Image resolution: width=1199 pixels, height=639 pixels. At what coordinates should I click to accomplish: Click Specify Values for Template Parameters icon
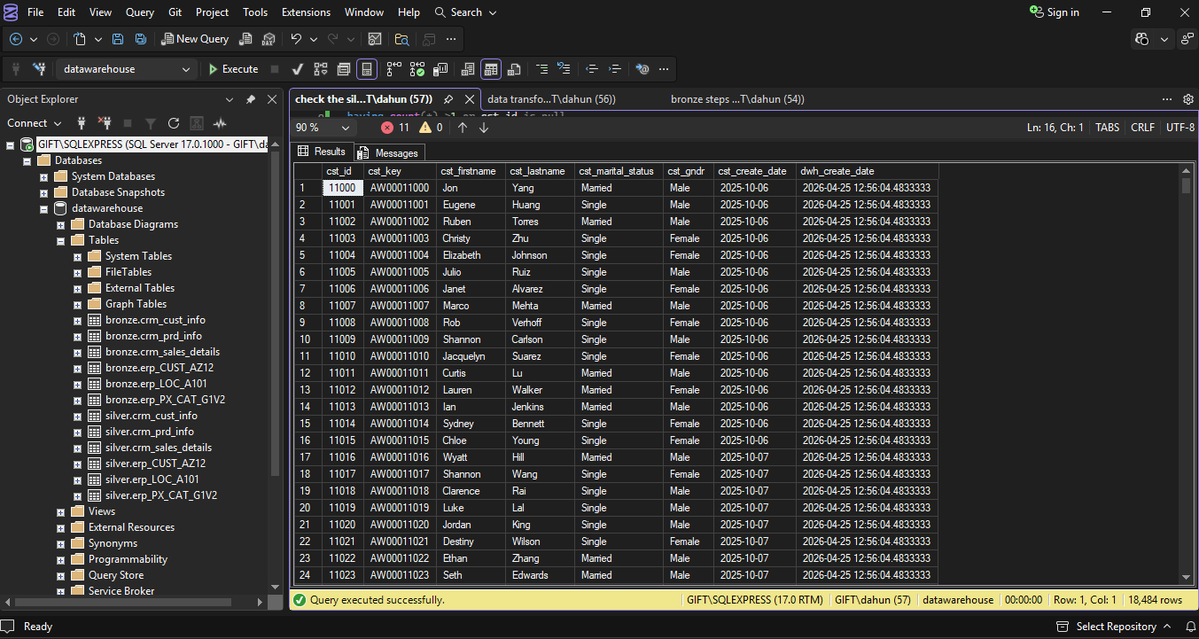pyautogui.click(x=642, y=70)
